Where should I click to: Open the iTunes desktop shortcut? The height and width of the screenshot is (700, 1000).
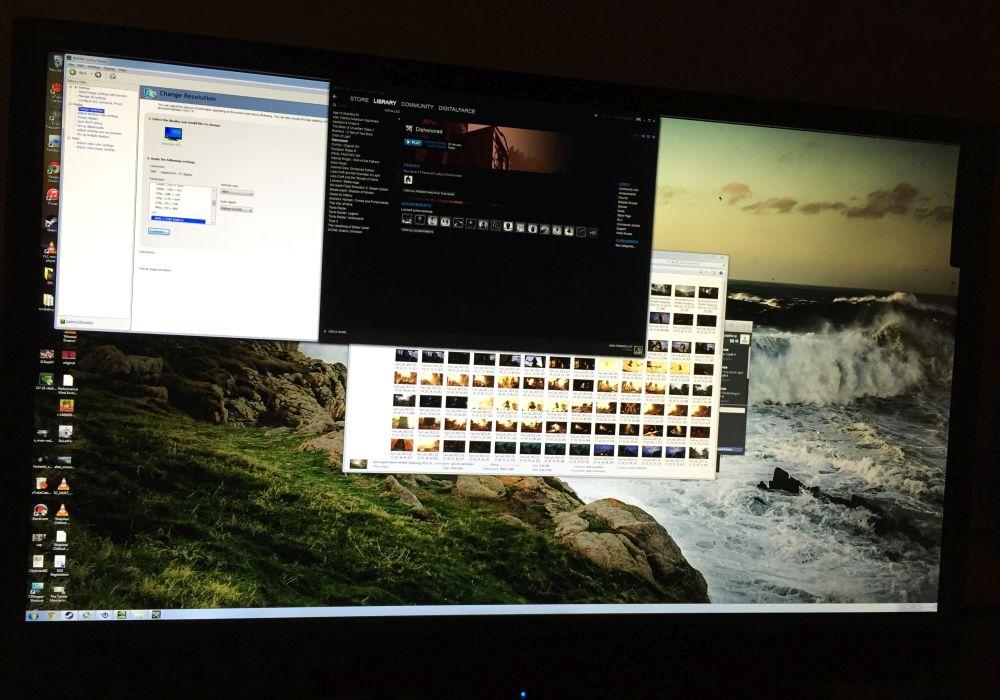pos(53,195)
